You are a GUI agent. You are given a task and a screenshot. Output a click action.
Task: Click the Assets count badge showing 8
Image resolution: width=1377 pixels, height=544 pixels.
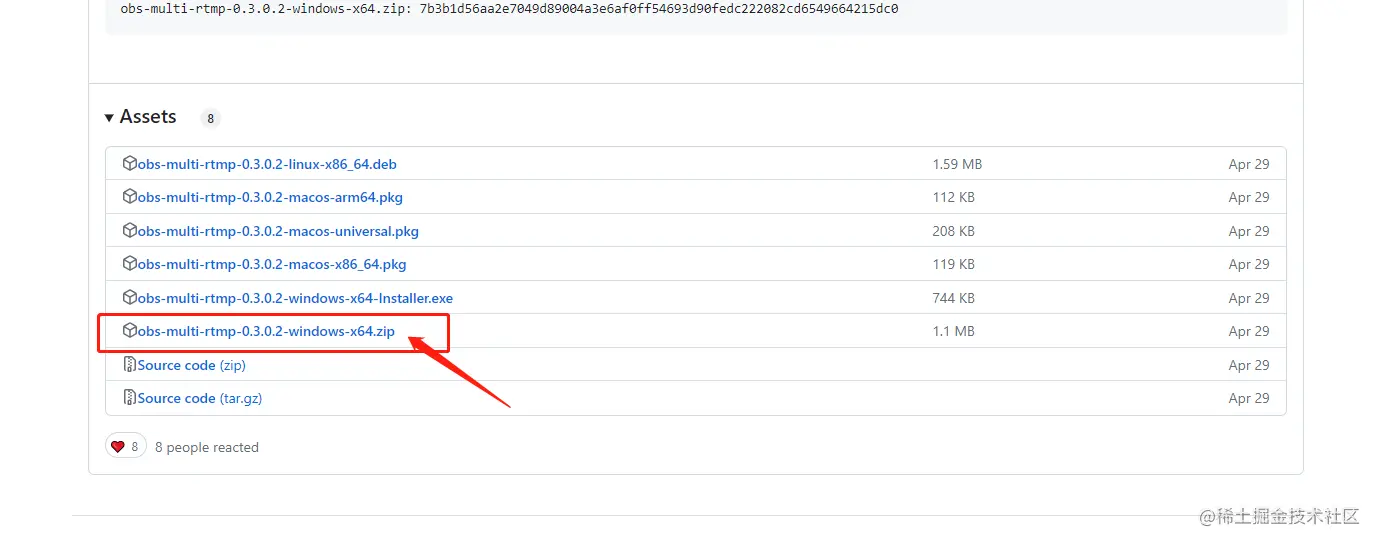click(x=210, y=118)
